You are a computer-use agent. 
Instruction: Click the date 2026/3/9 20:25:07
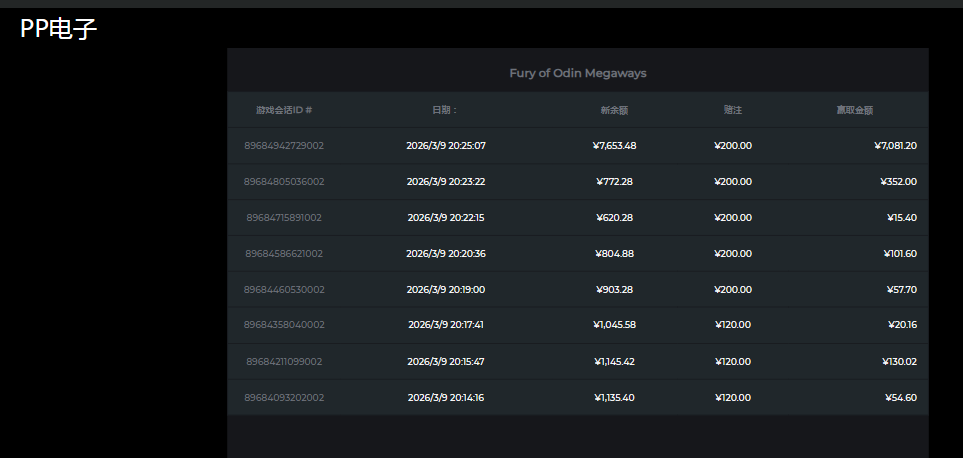[x=446, y=146]
